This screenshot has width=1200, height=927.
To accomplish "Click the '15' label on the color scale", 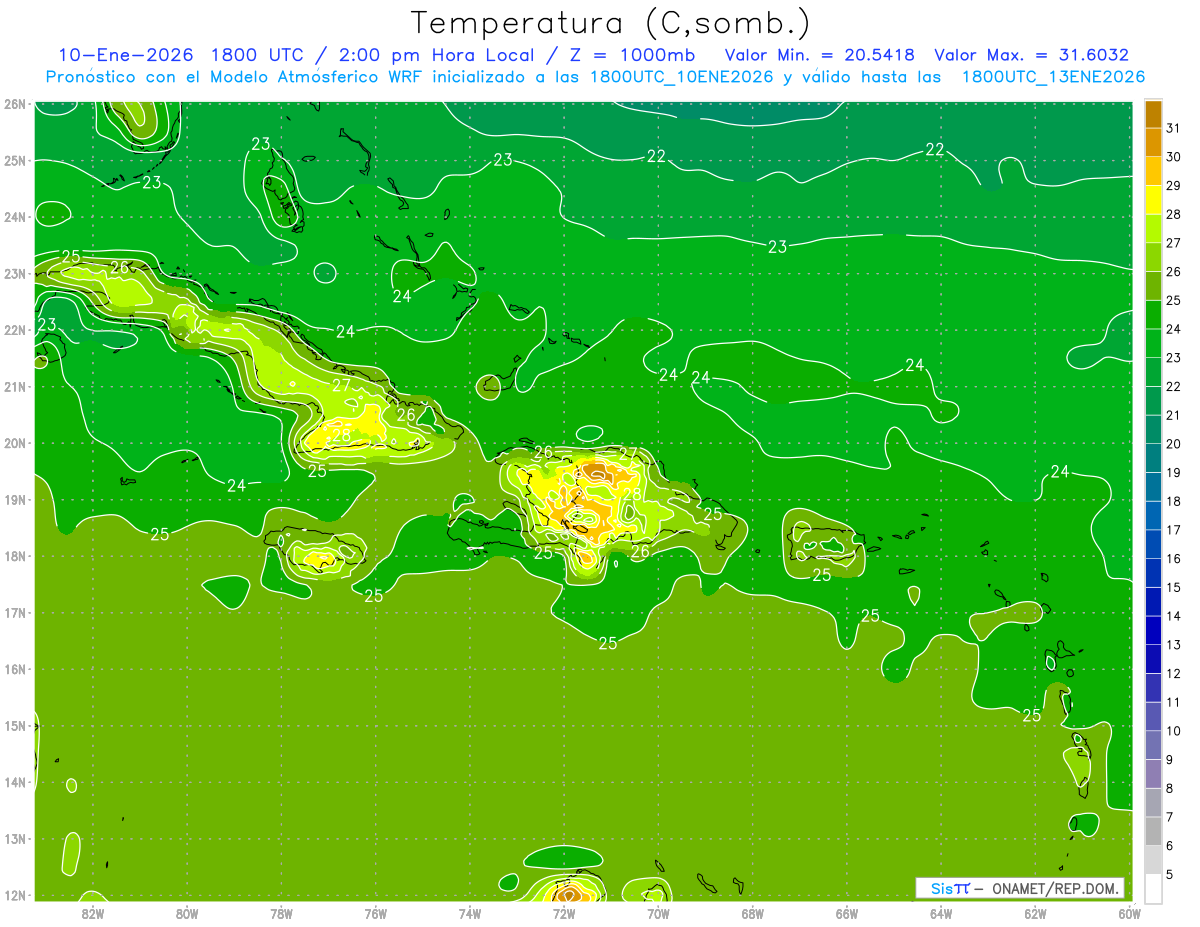I will click(x=1173, y=587).
